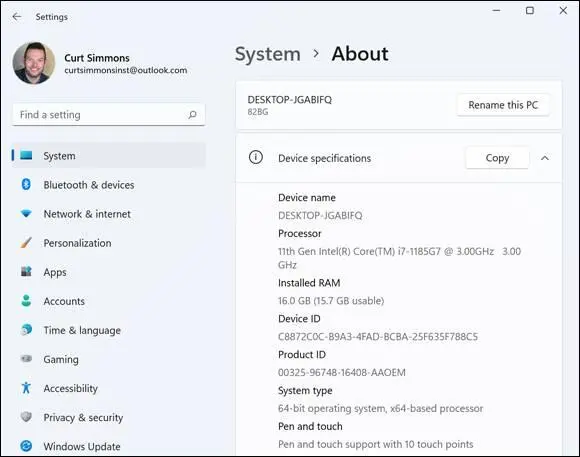
Task: Open Privacy & security label
Action: click(83, 417)
